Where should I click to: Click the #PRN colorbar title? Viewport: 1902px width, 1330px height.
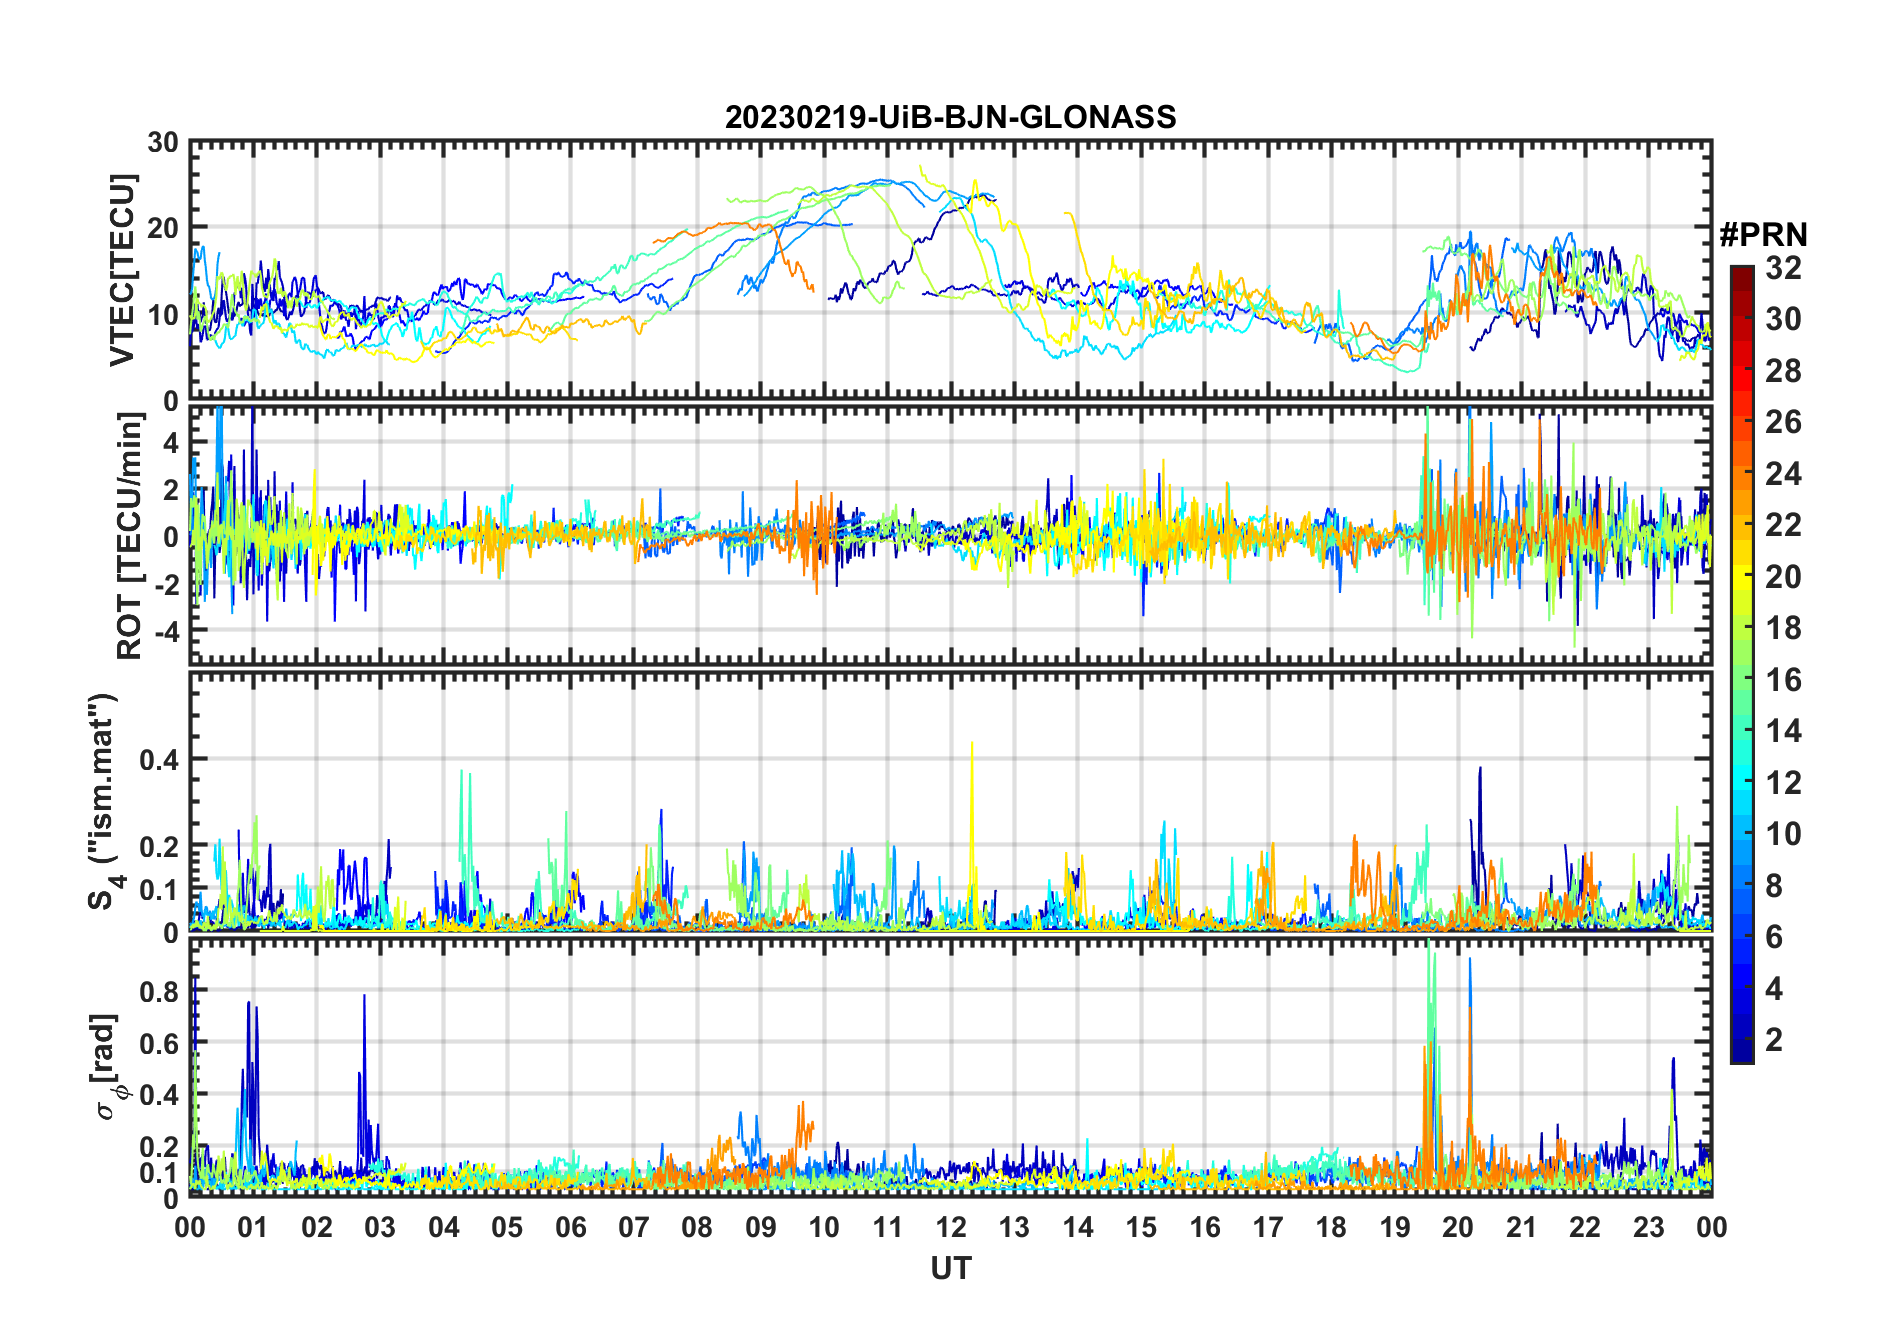[1763, 235]
